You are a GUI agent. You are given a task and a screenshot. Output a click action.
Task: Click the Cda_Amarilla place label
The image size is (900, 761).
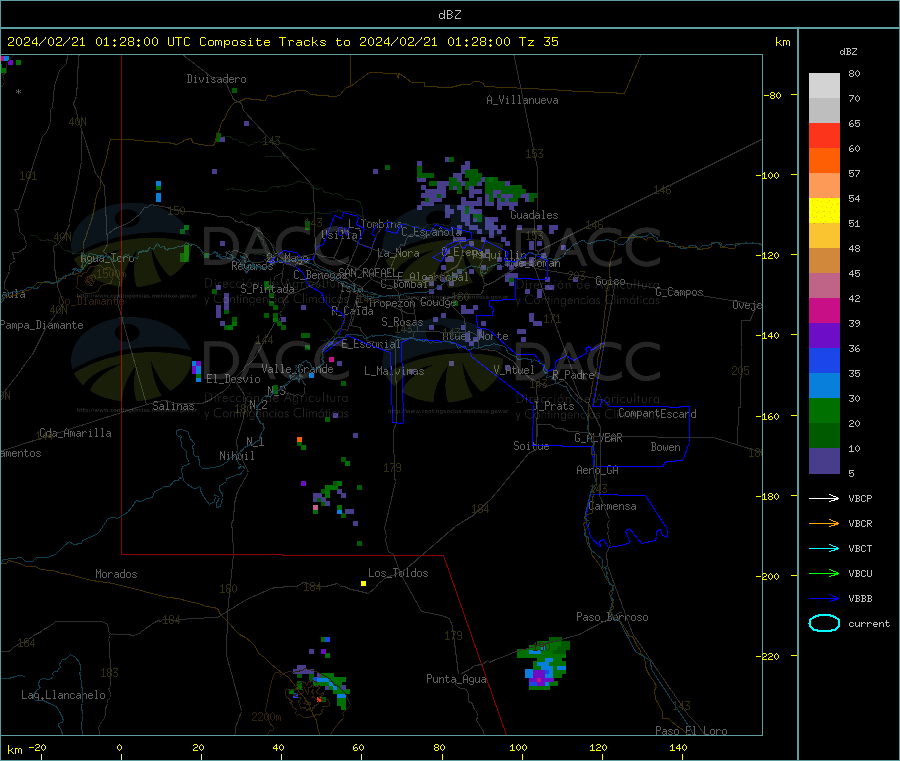pos(75,433)
